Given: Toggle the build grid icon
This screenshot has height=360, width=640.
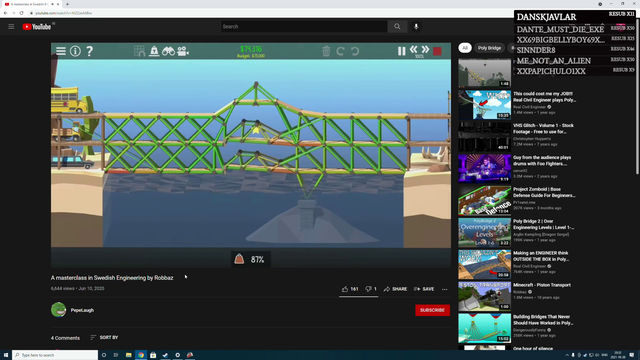Looking at the screenshot, I should coord(139,51).
